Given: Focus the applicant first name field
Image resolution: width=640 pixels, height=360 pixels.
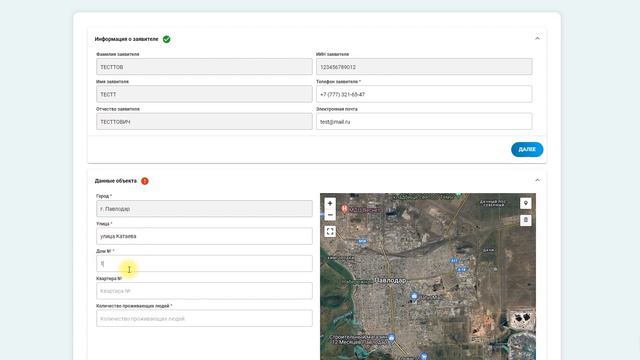Looking at the screenshot, I should point(204,94).
